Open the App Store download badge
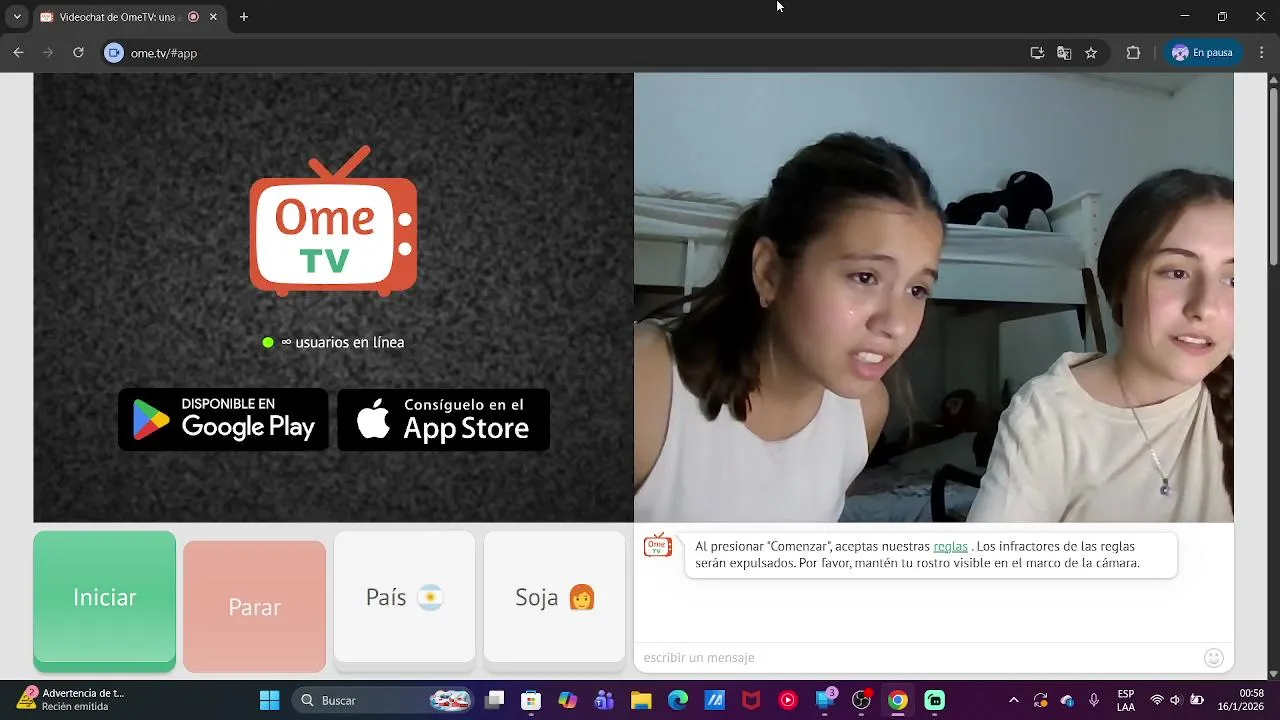 pos(443,420)
